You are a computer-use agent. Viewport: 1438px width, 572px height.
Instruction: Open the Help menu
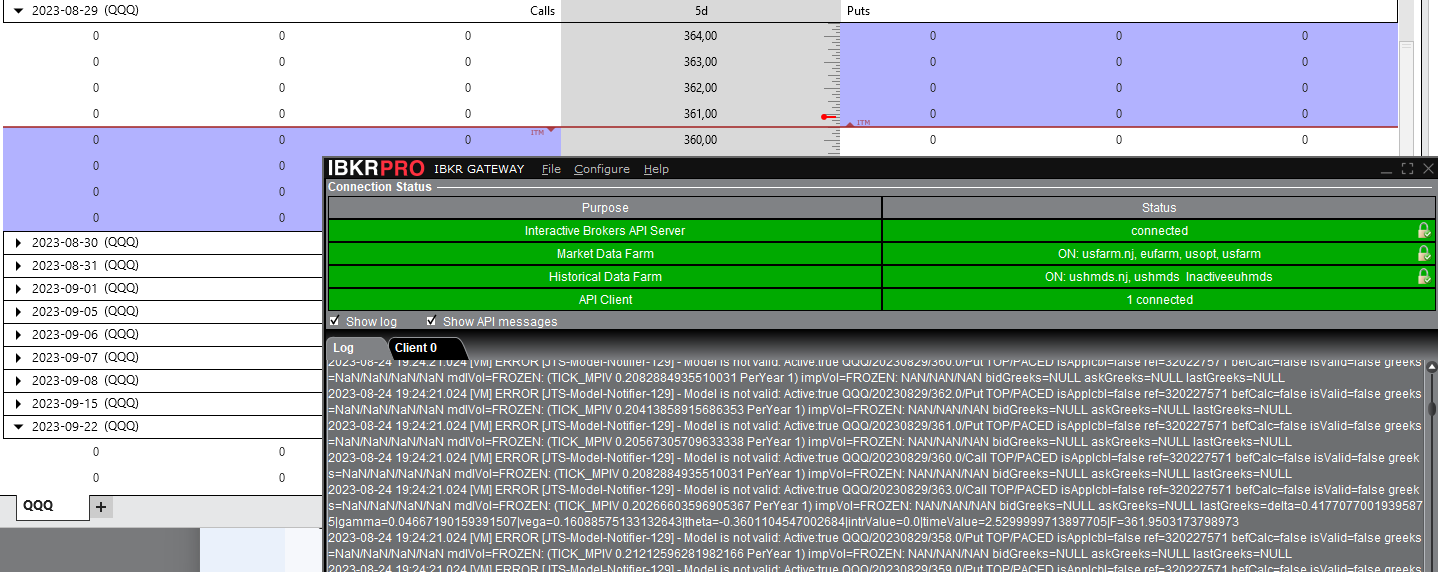(x=656, y=169)
